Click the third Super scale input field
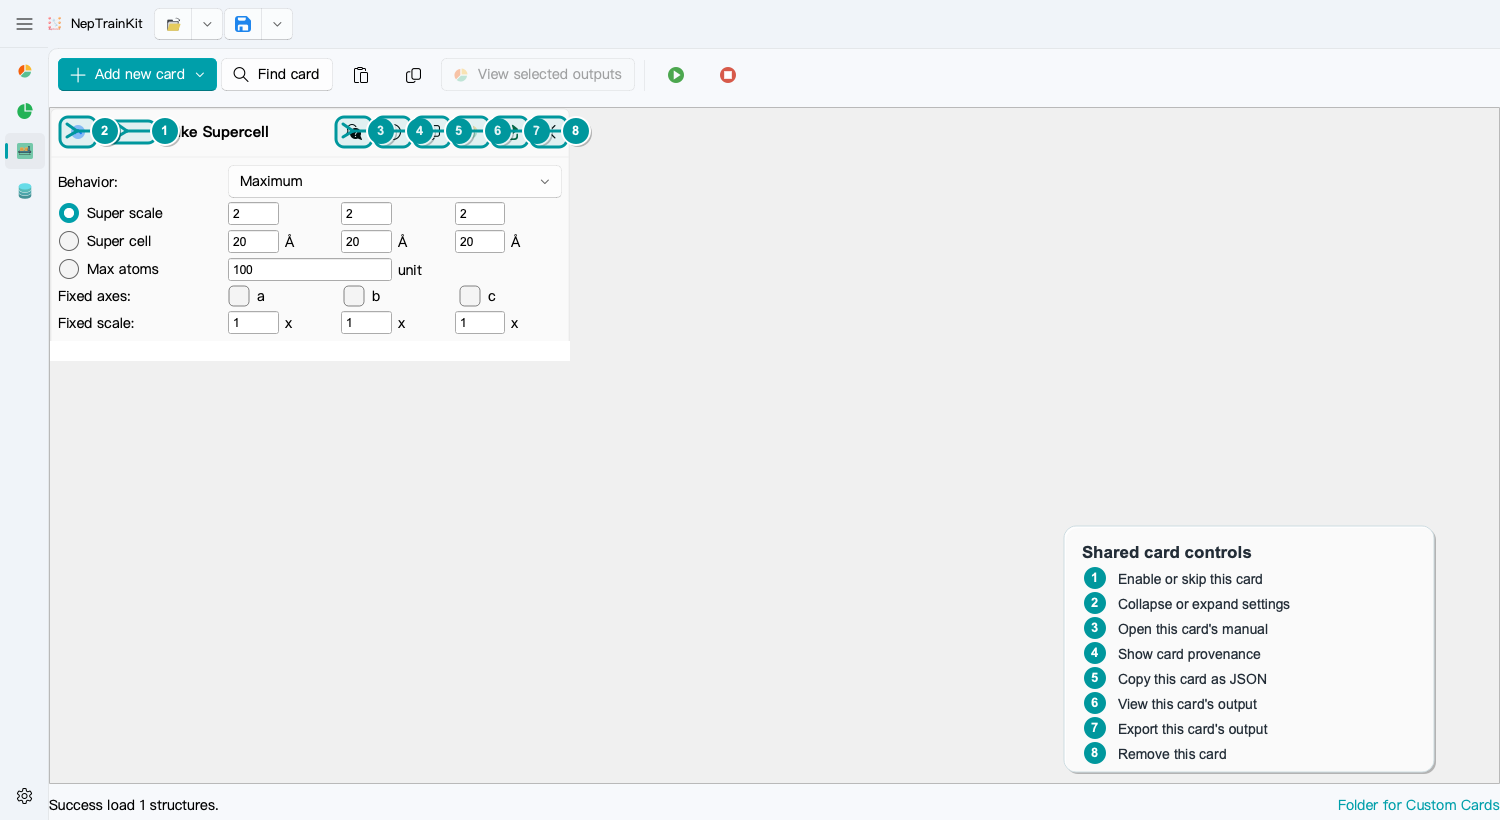Screen dimensions: 1500x820 click(x=480, y=213)
